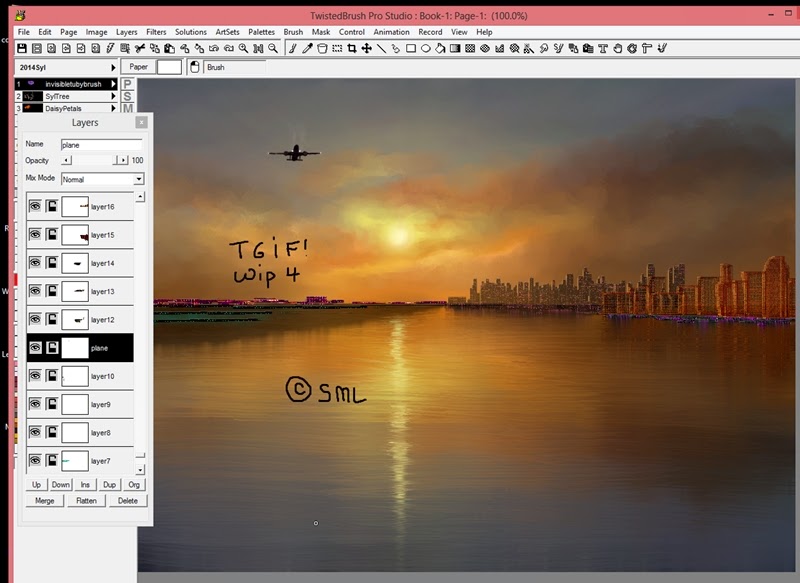Select the Crop tool in the toolbar
800x583 pixels.
[x=352, y=48]
